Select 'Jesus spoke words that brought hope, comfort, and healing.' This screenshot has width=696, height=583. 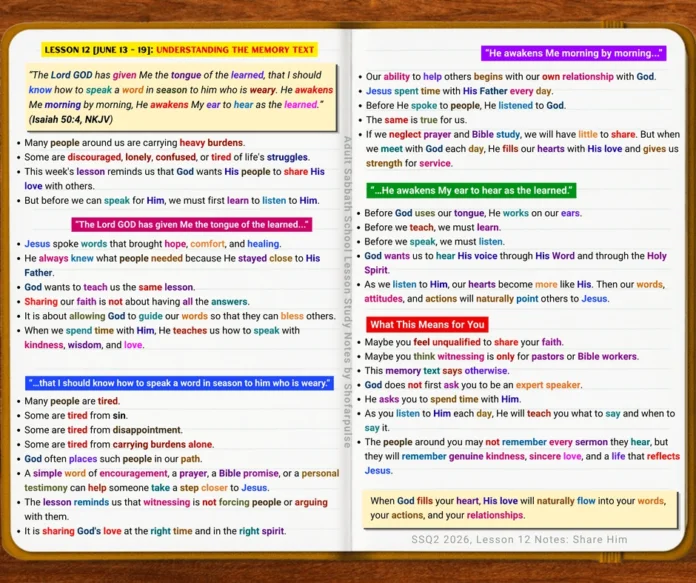coord(153,244)
